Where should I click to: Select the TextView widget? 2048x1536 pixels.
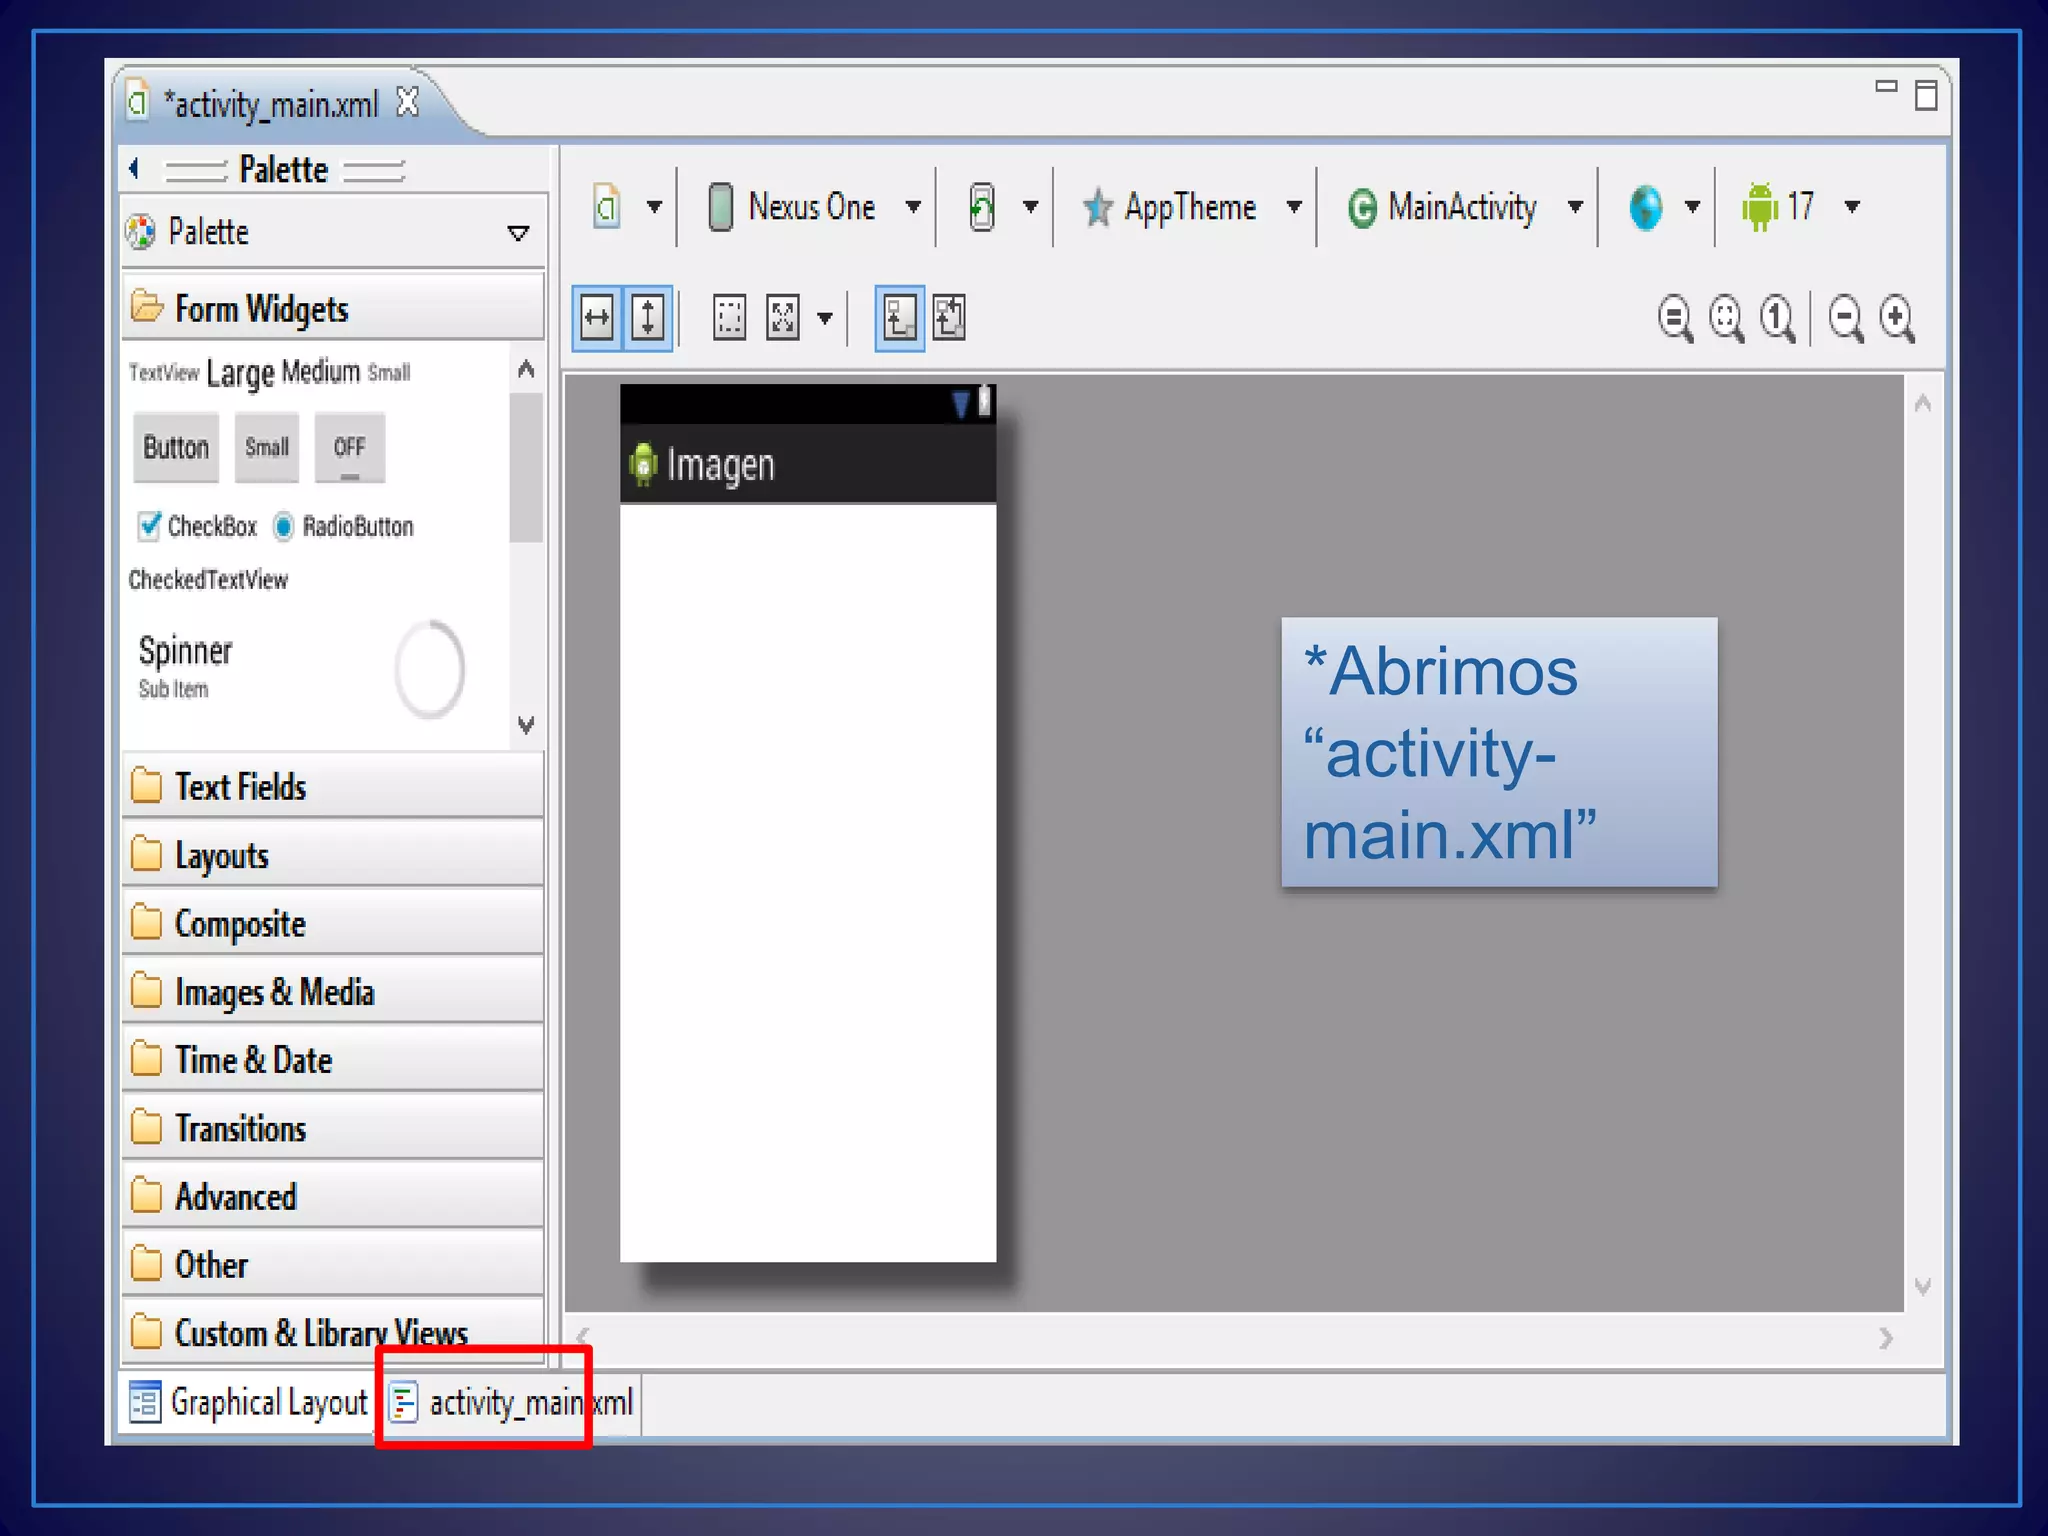[163, 373]
